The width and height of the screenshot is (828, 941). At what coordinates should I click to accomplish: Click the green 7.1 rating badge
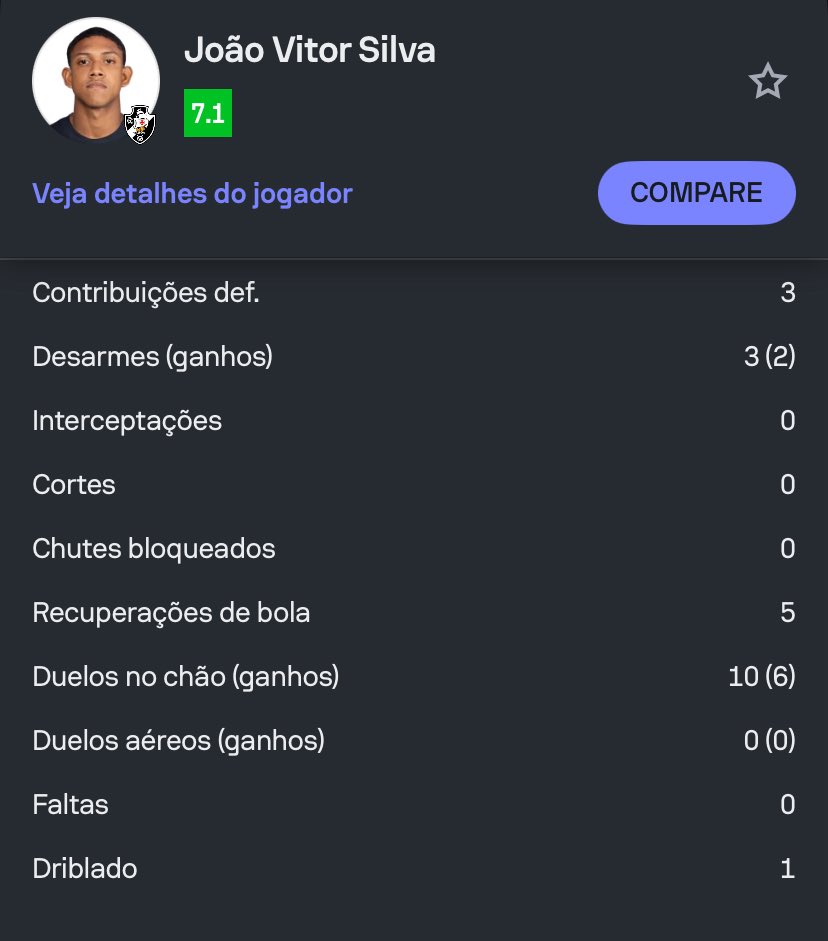click(208, 114)
